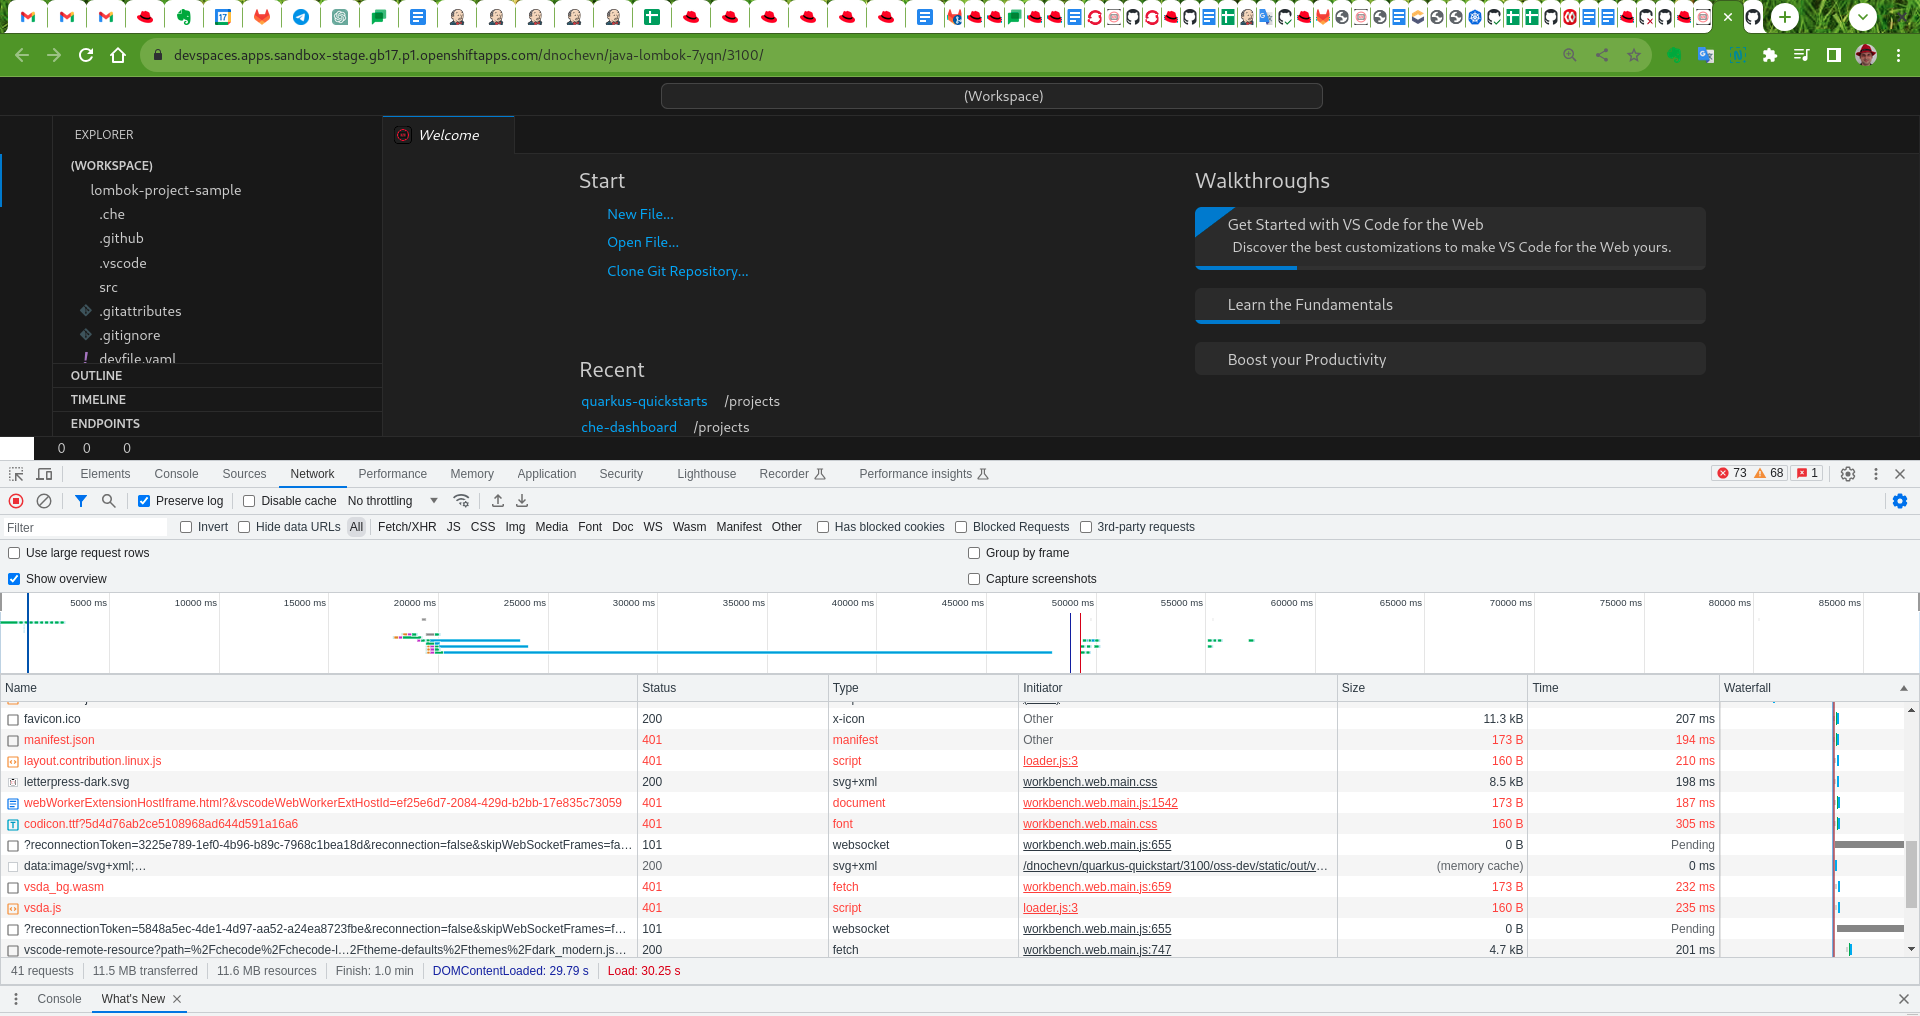This screenshot has height=1016, width=1920.
Task: Open network conditions wifi icon
Action: coord(461,501)
